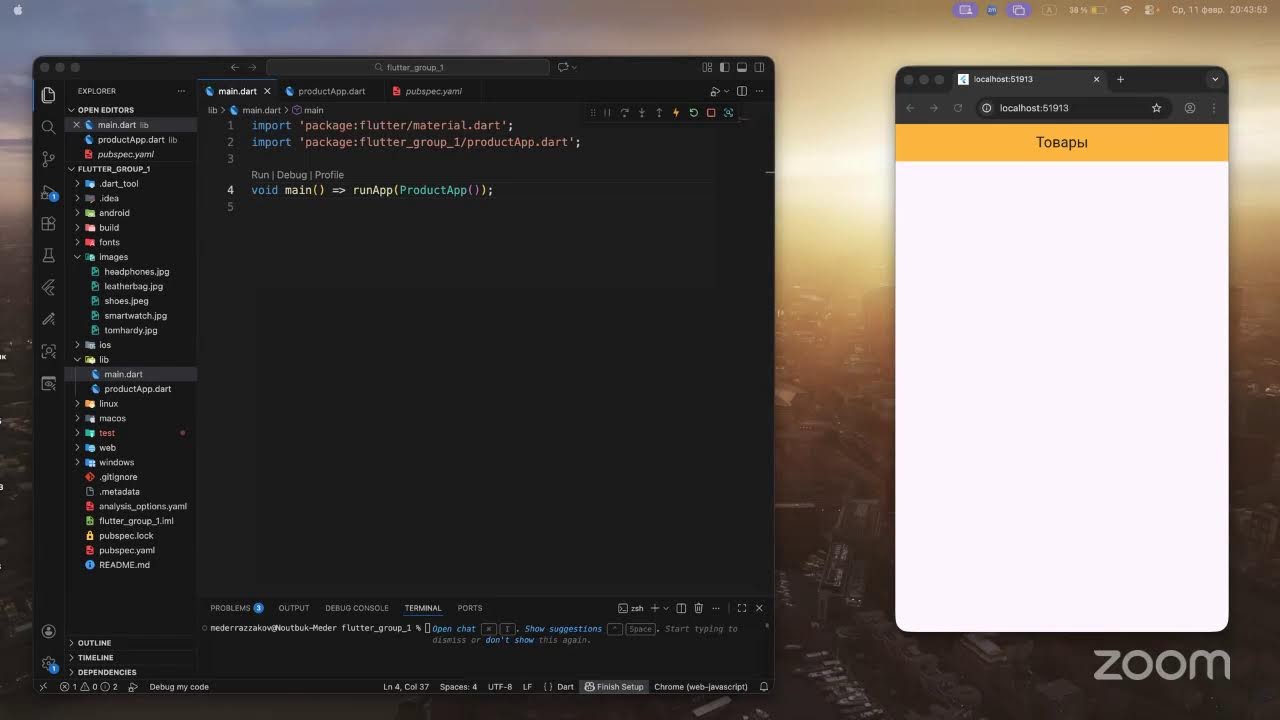Image resolution: width=1280 pixels, height=720 pixels.
Task: Stop the debug session with the red square
Action: pos(711,113)
